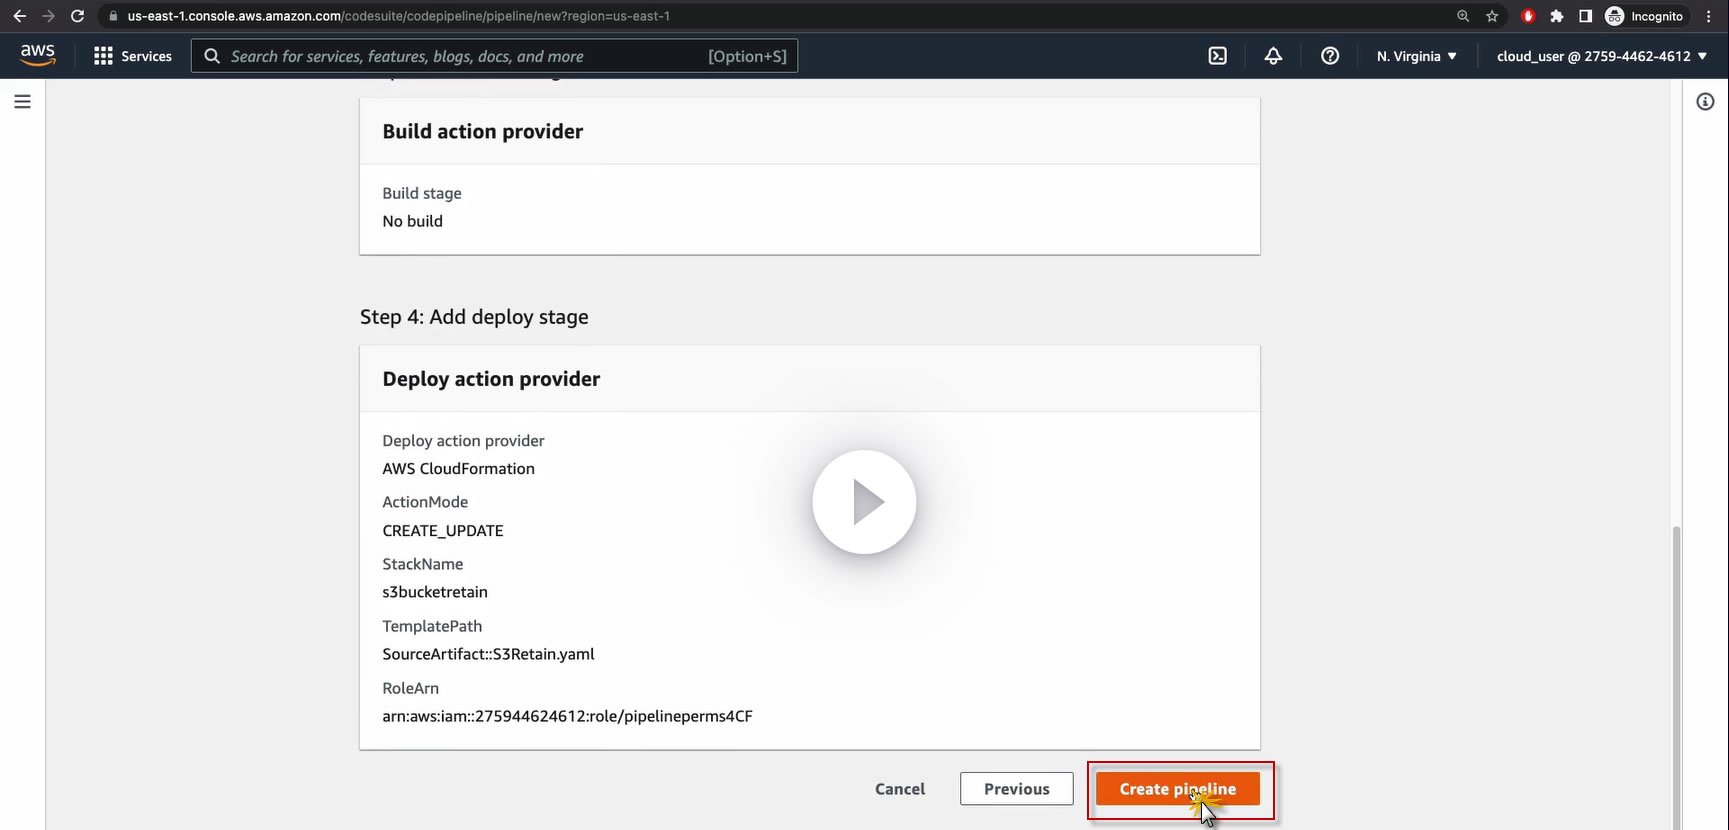
Task: Cancel the pipeline creation
Action: pos(900,789)
